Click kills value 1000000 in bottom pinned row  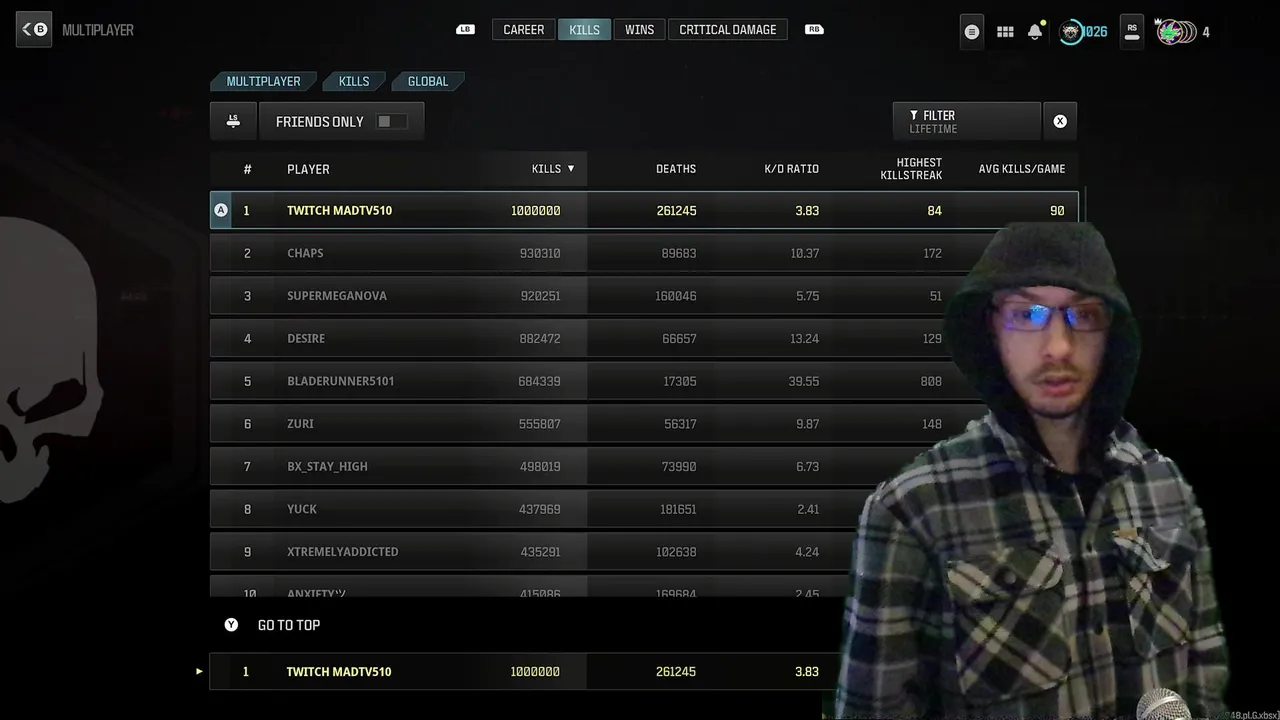point(535,672)
